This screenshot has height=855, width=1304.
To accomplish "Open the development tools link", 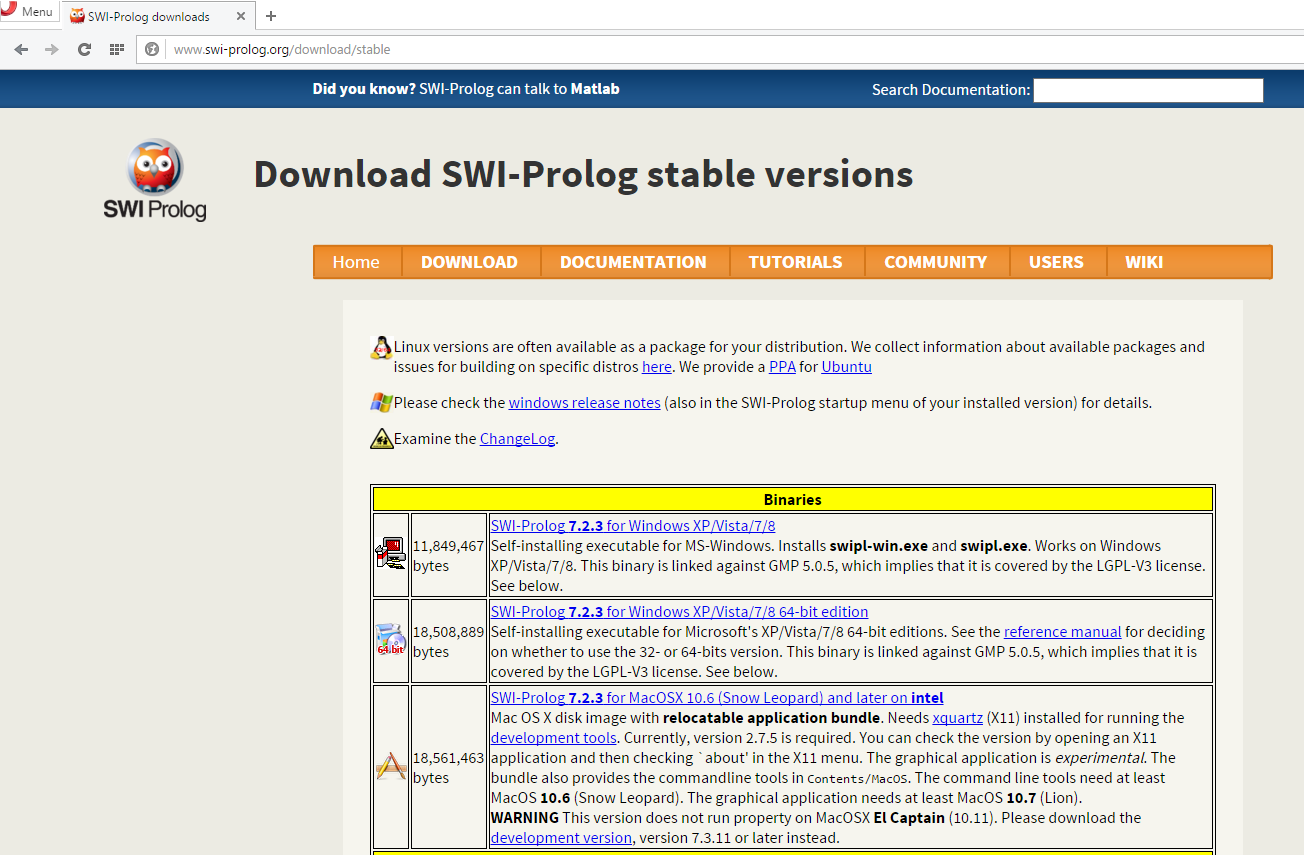I will (553, 738).
